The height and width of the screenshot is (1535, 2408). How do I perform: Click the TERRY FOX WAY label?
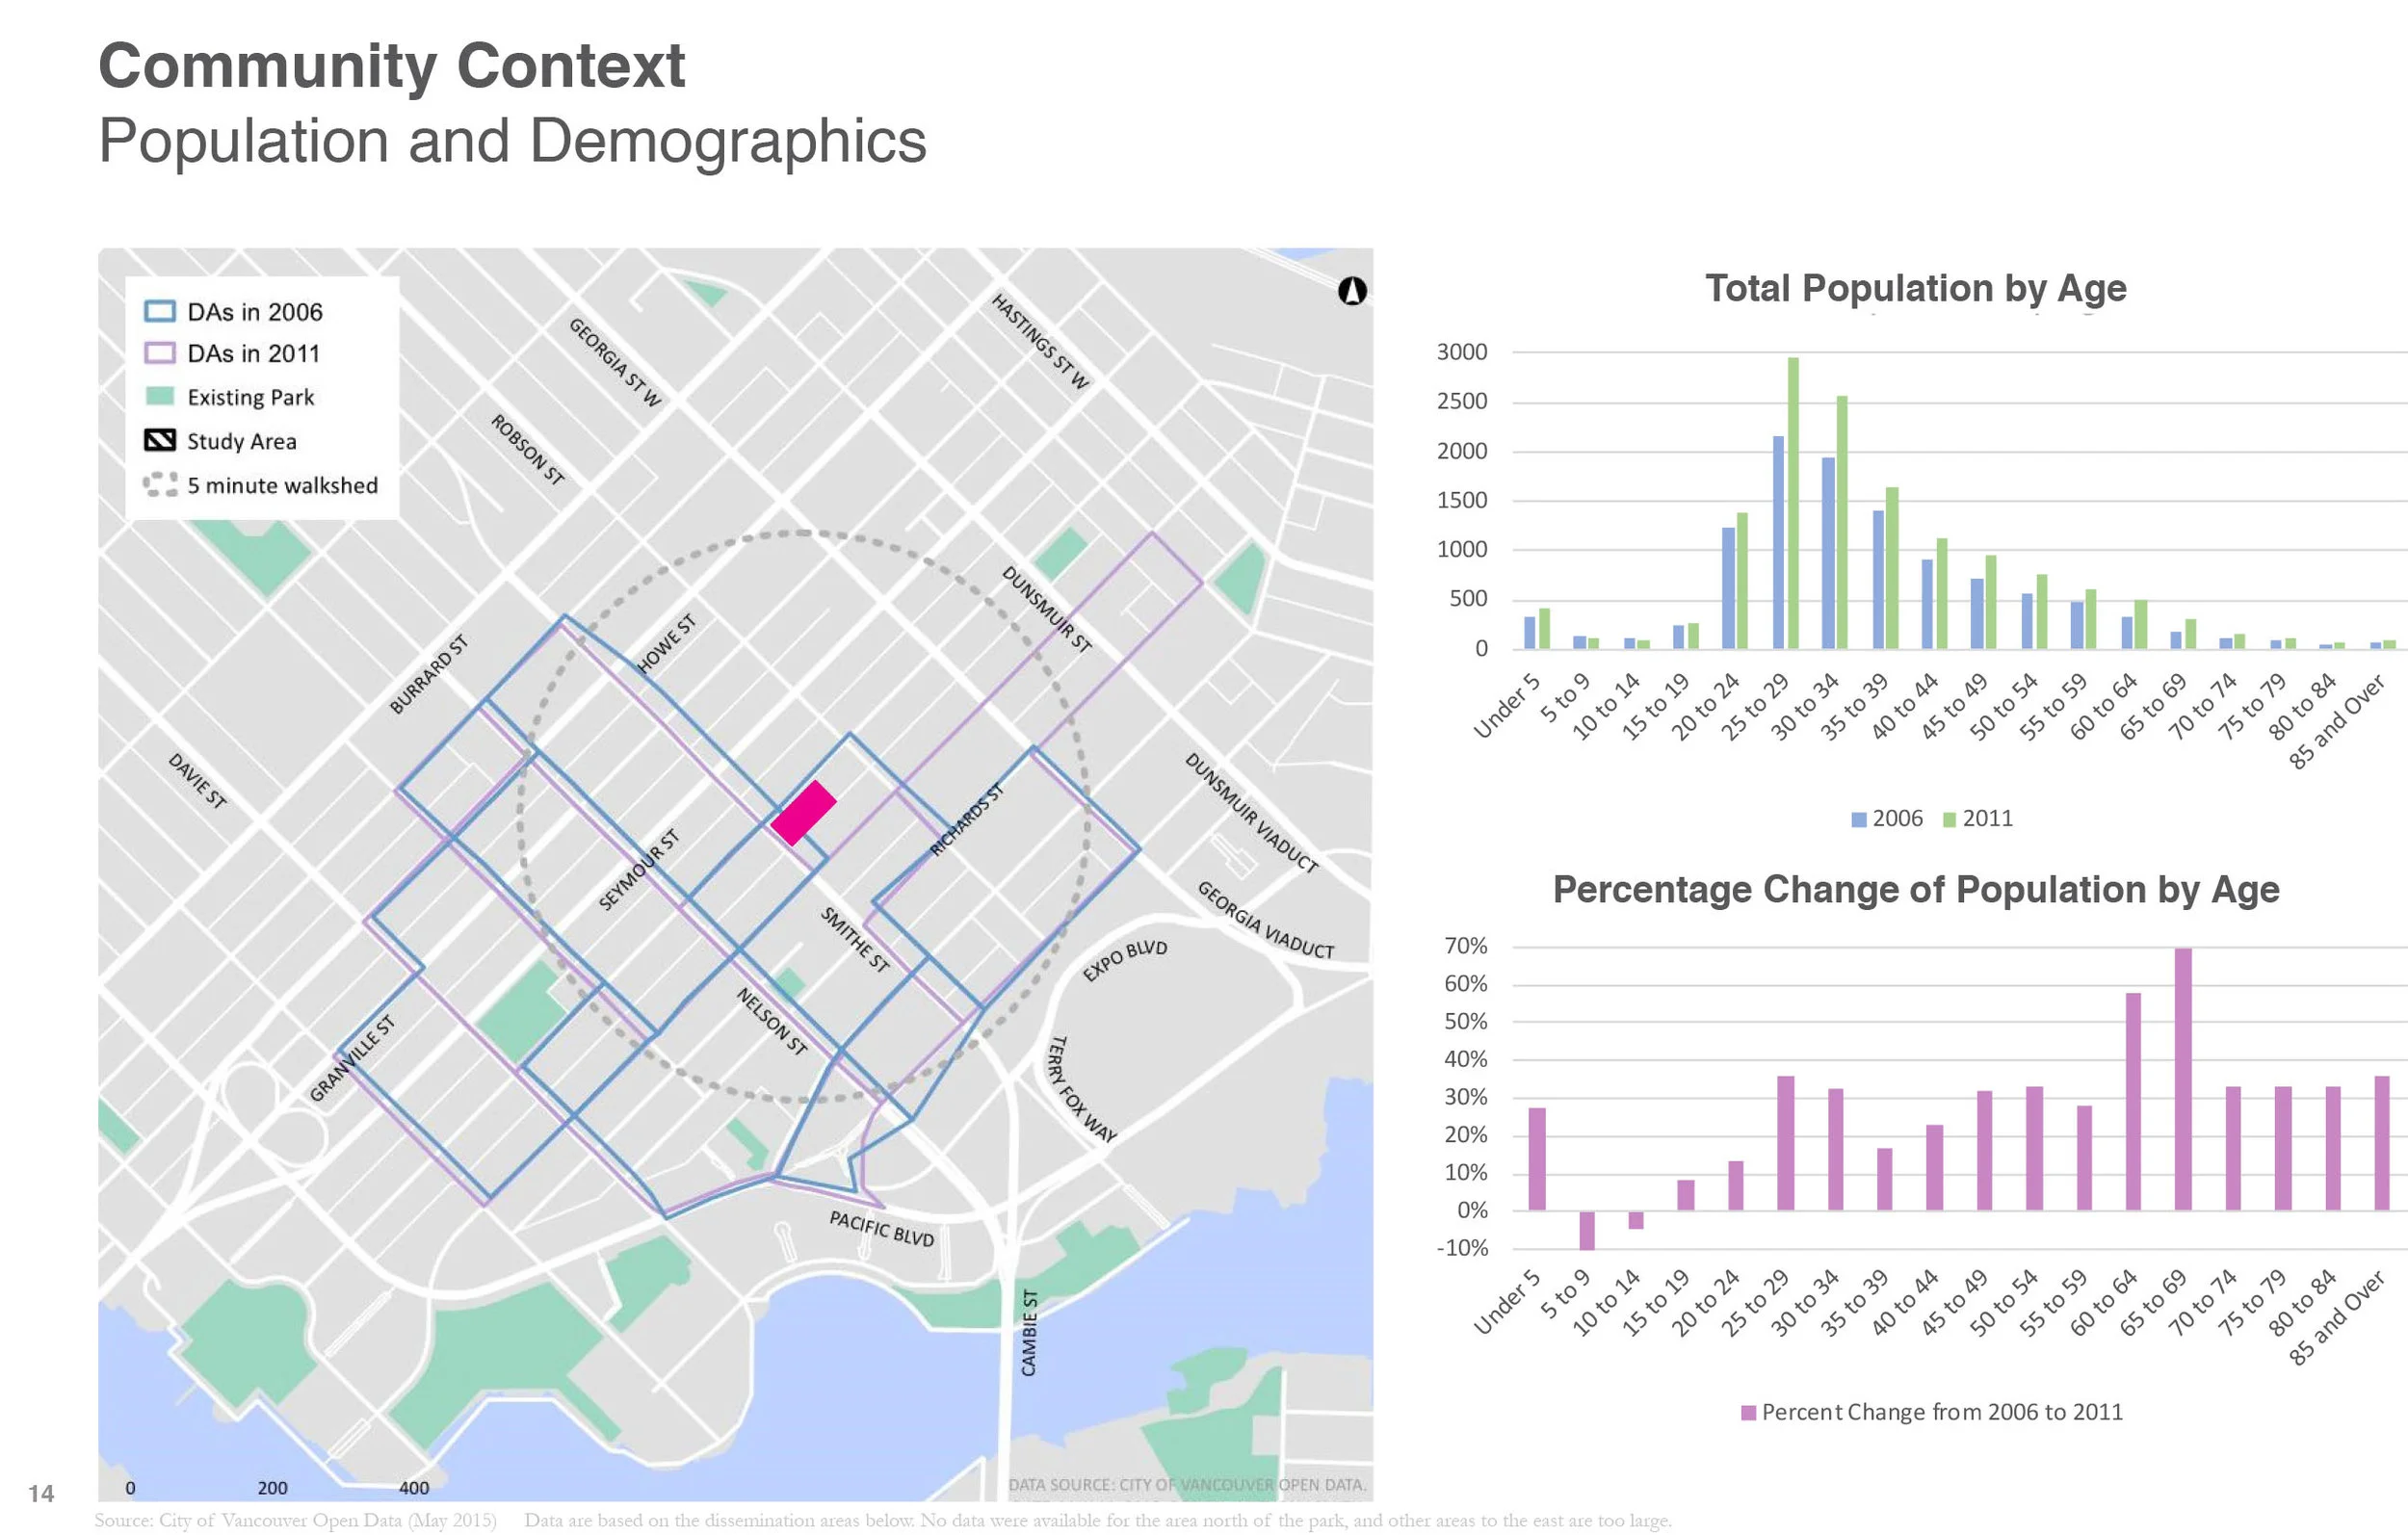coord(1082,1089)
